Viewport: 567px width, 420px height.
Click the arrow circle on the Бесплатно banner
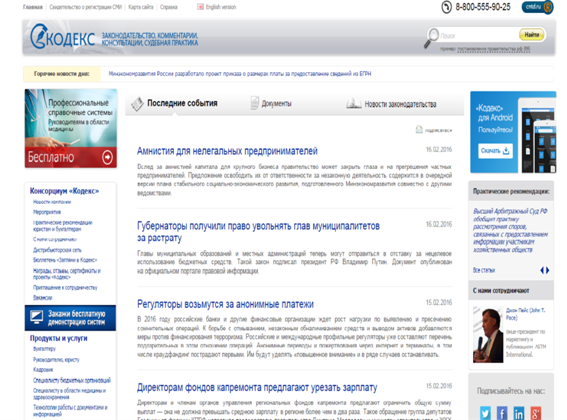107,157
